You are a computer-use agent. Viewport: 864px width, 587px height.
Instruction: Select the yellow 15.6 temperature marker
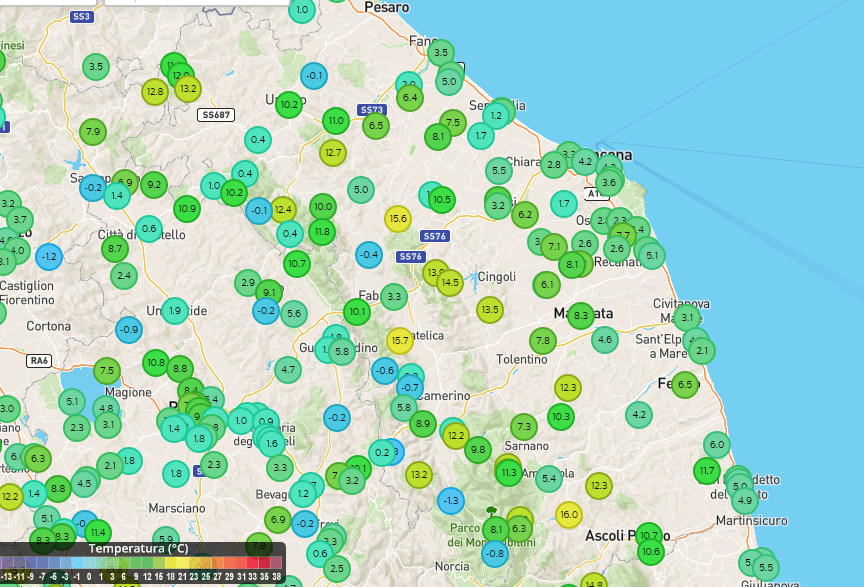click(398, 219)
